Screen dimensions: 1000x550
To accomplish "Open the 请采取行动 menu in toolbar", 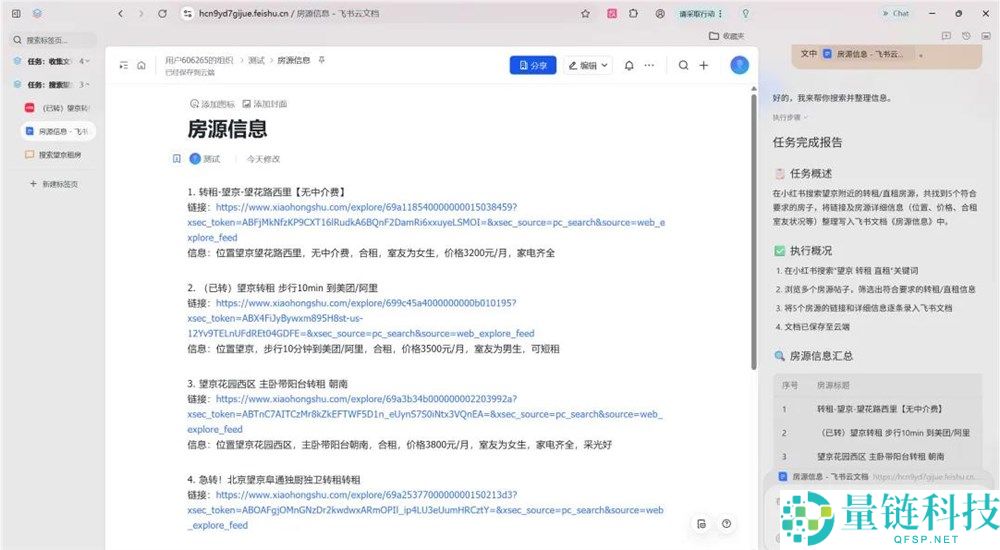I will pyautogui.click(x=701, y=13).
